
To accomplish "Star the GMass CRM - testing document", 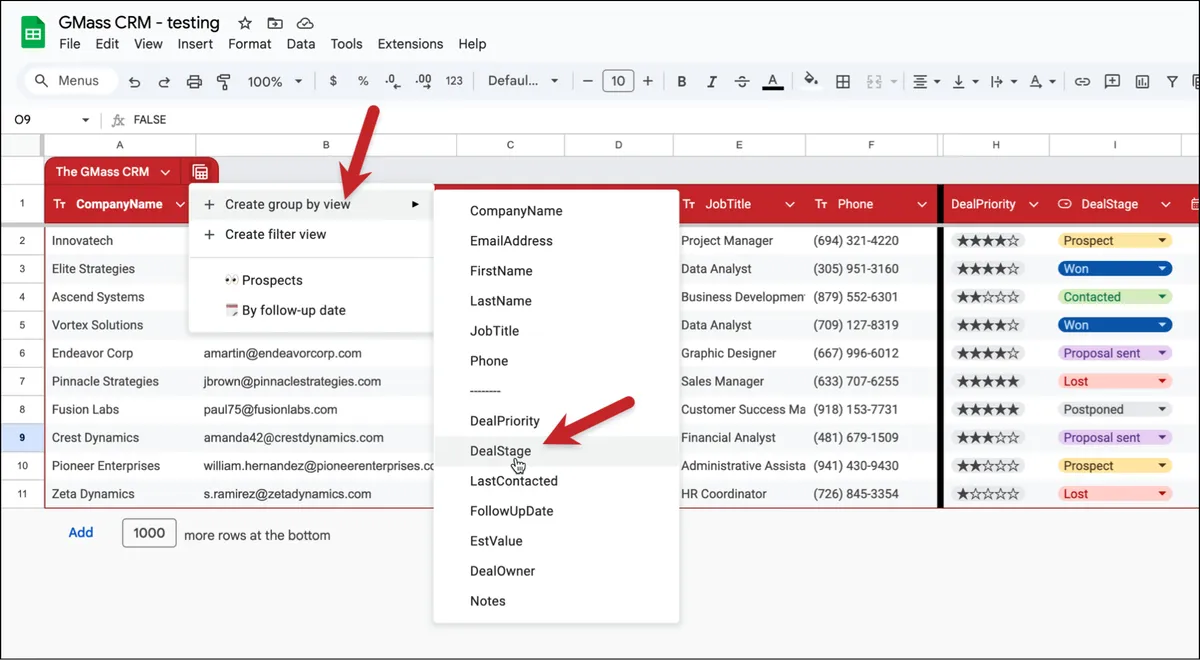I will click(245, 22).
